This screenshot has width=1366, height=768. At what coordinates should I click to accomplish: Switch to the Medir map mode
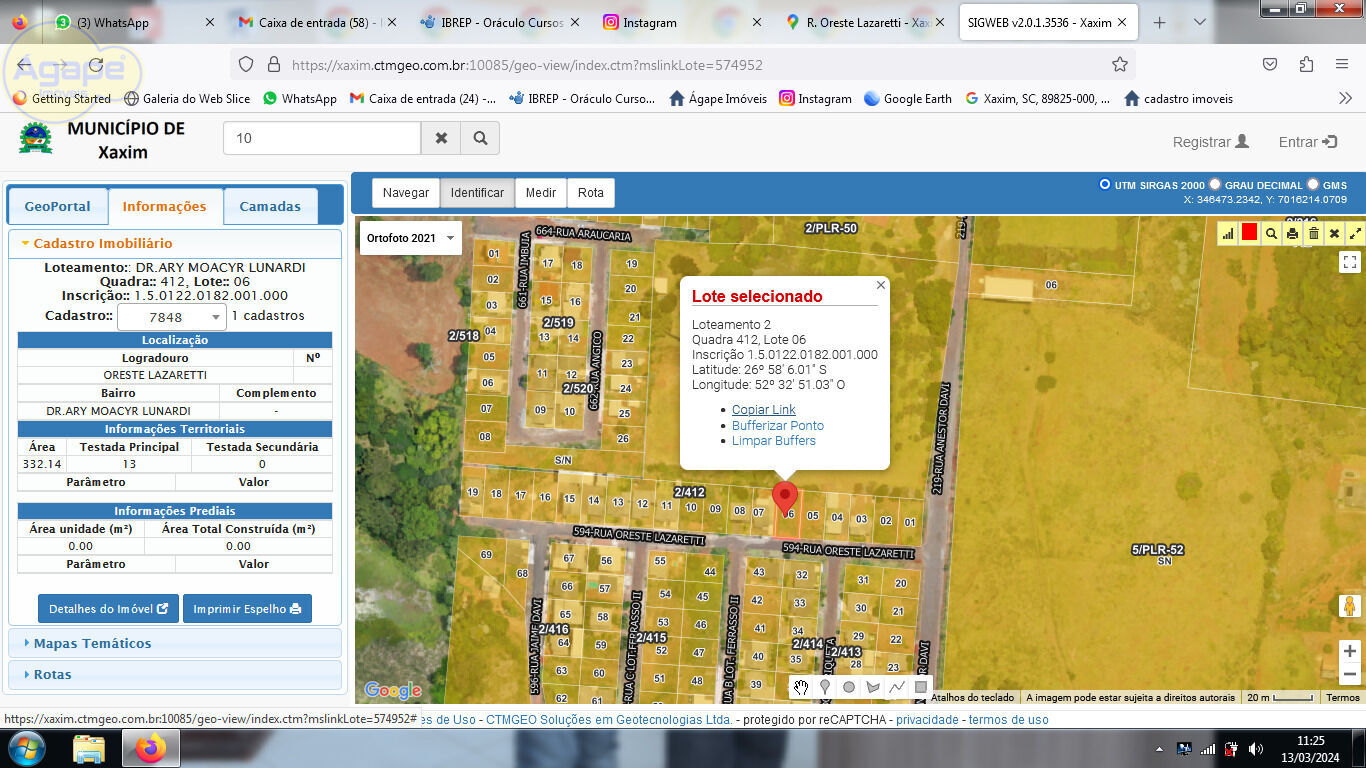(541, 193)
